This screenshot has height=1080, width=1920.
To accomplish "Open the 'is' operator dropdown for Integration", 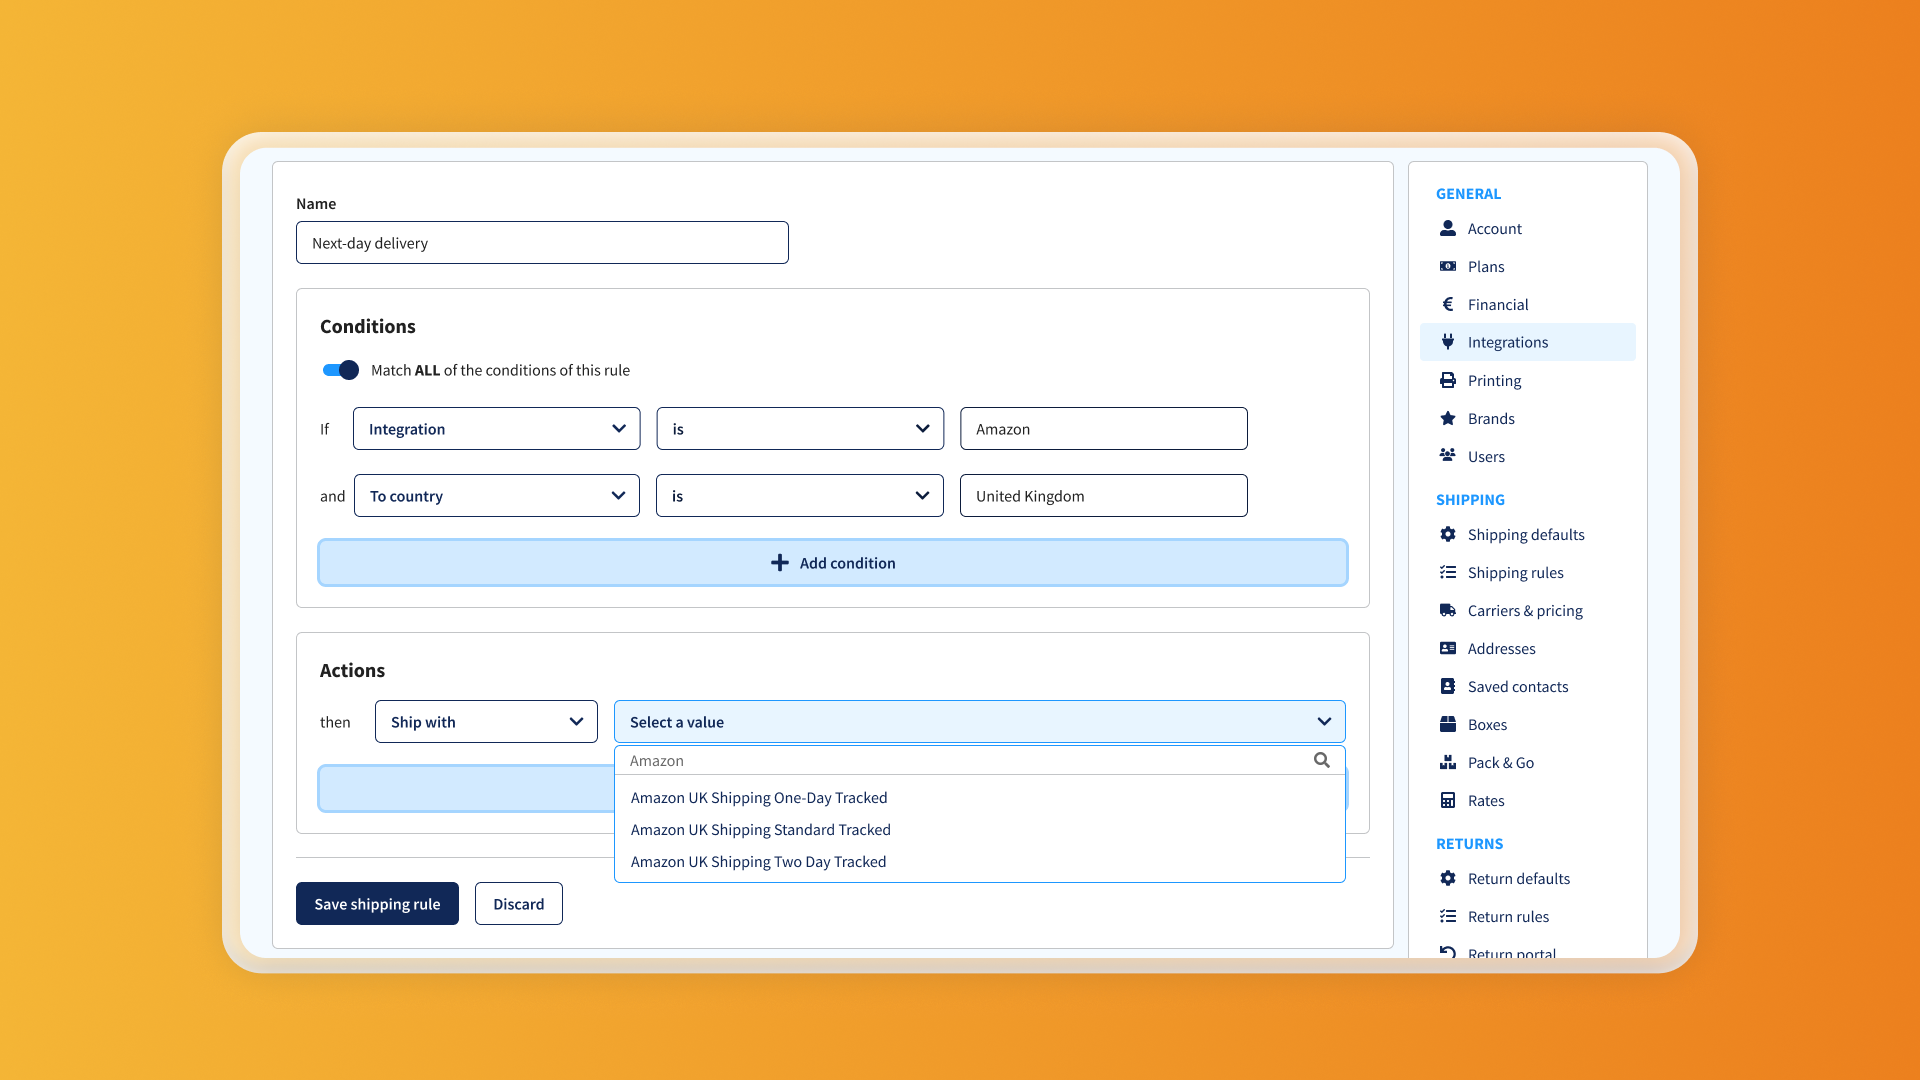I will tap(800, 429).
